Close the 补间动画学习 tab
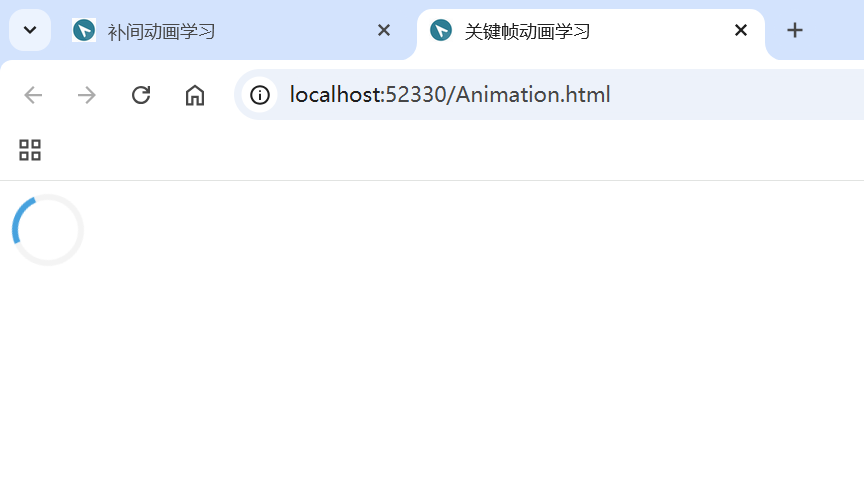Screen dimensions: 864x498 (x=384, y=30)
